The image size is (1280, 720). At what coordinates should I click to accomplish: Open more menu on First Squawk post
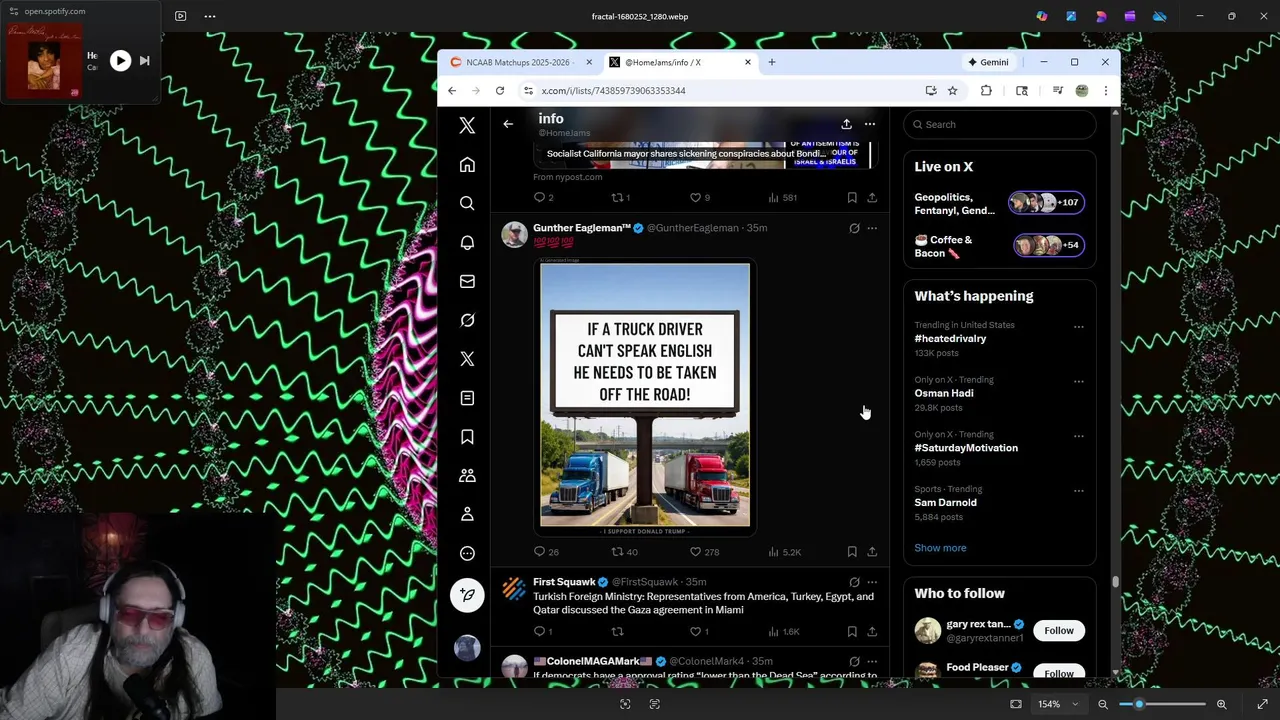coord(872,582)
